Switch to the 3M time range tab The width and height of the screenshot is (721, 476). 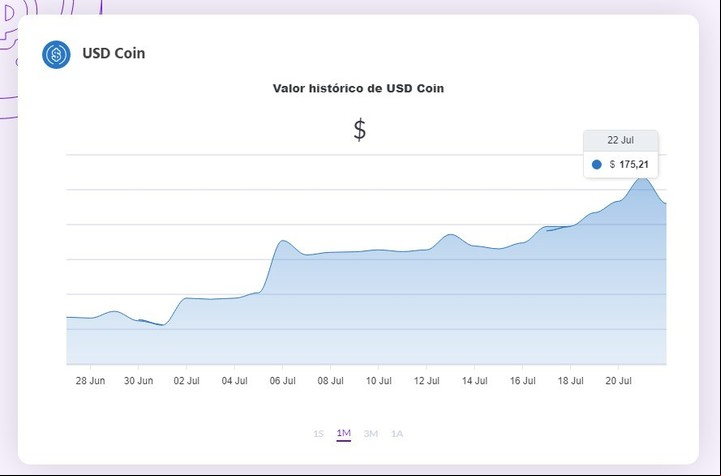371,434
